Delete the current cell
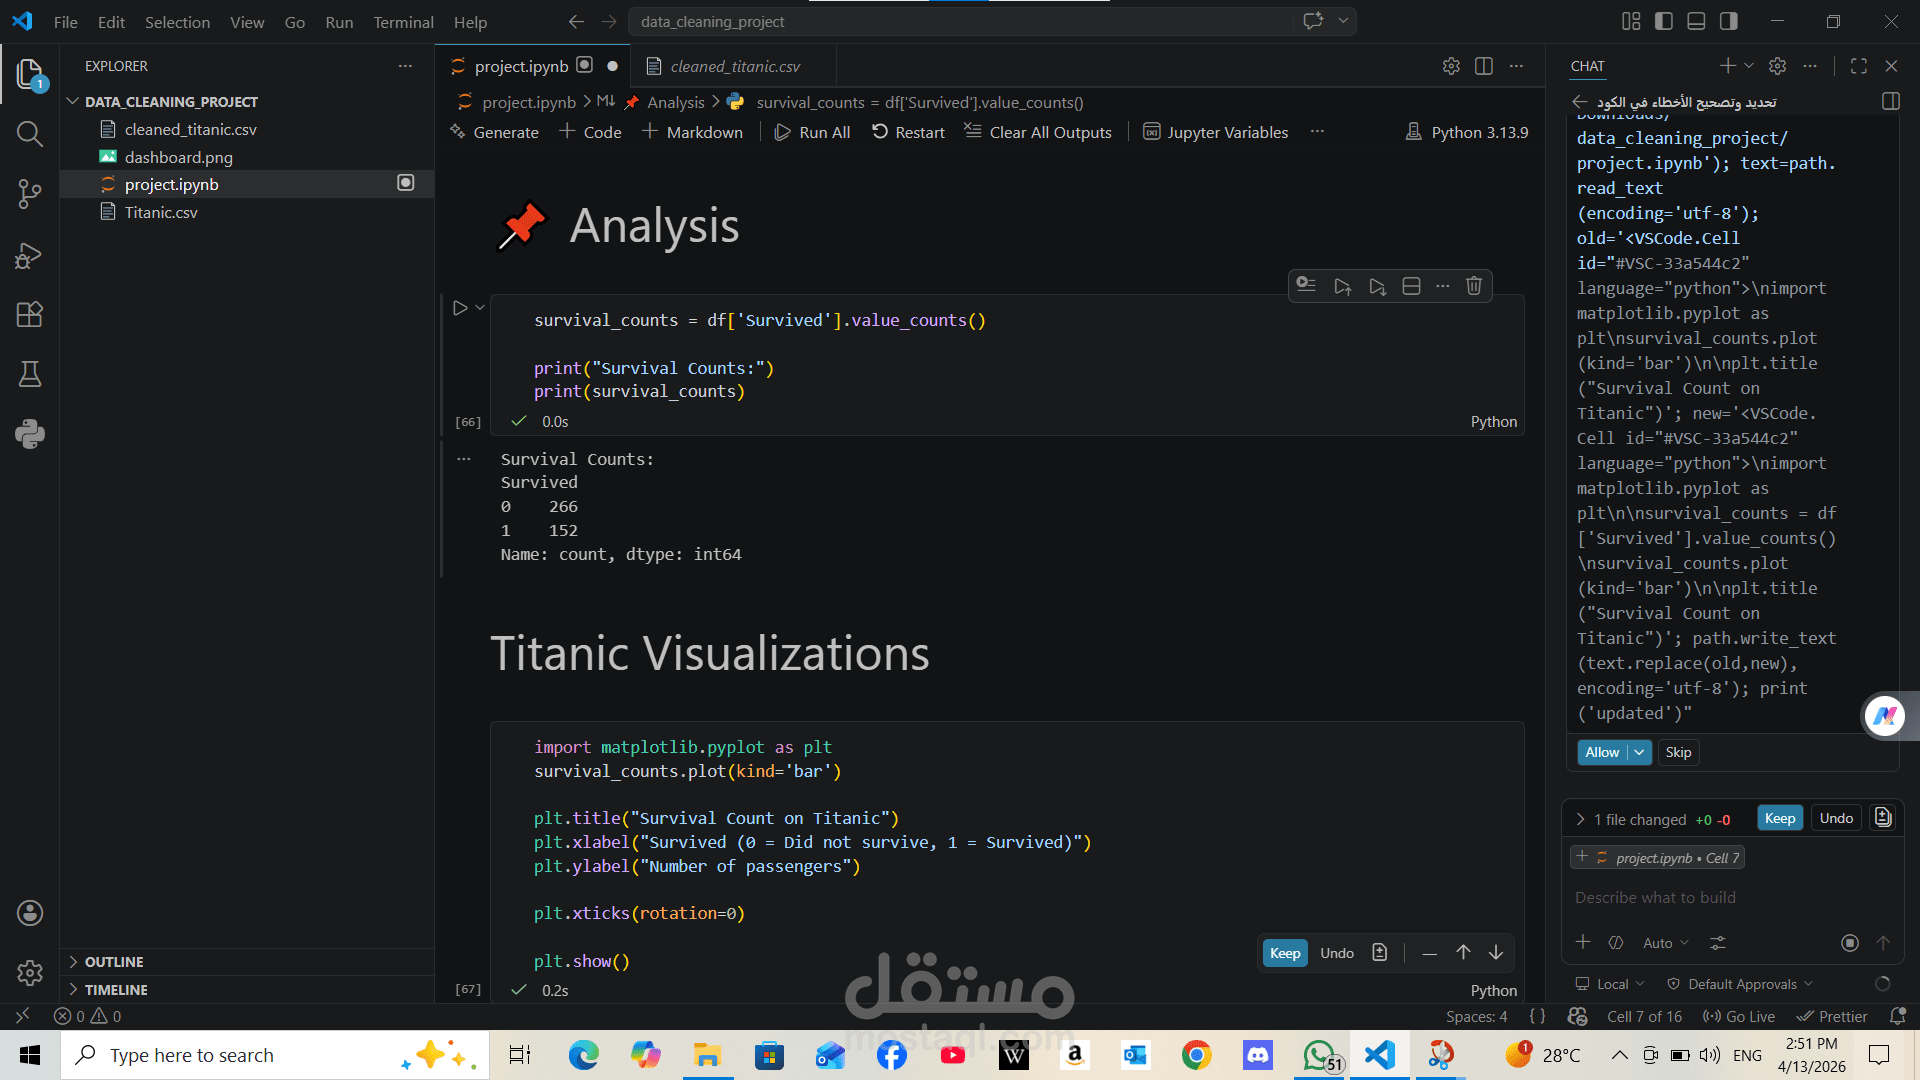This screenshot has width=1920, height=1080. coord(1473,286)
